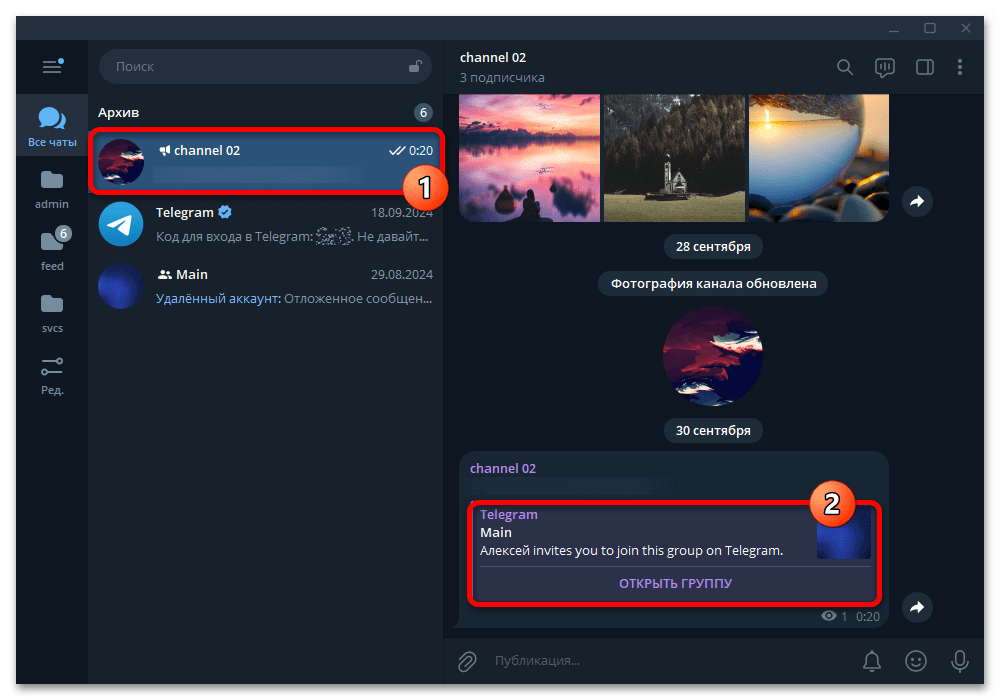This screenshot has height=700, width=1000.
Task: Click the attach file paperclip icon
Action: pos(467,661)
